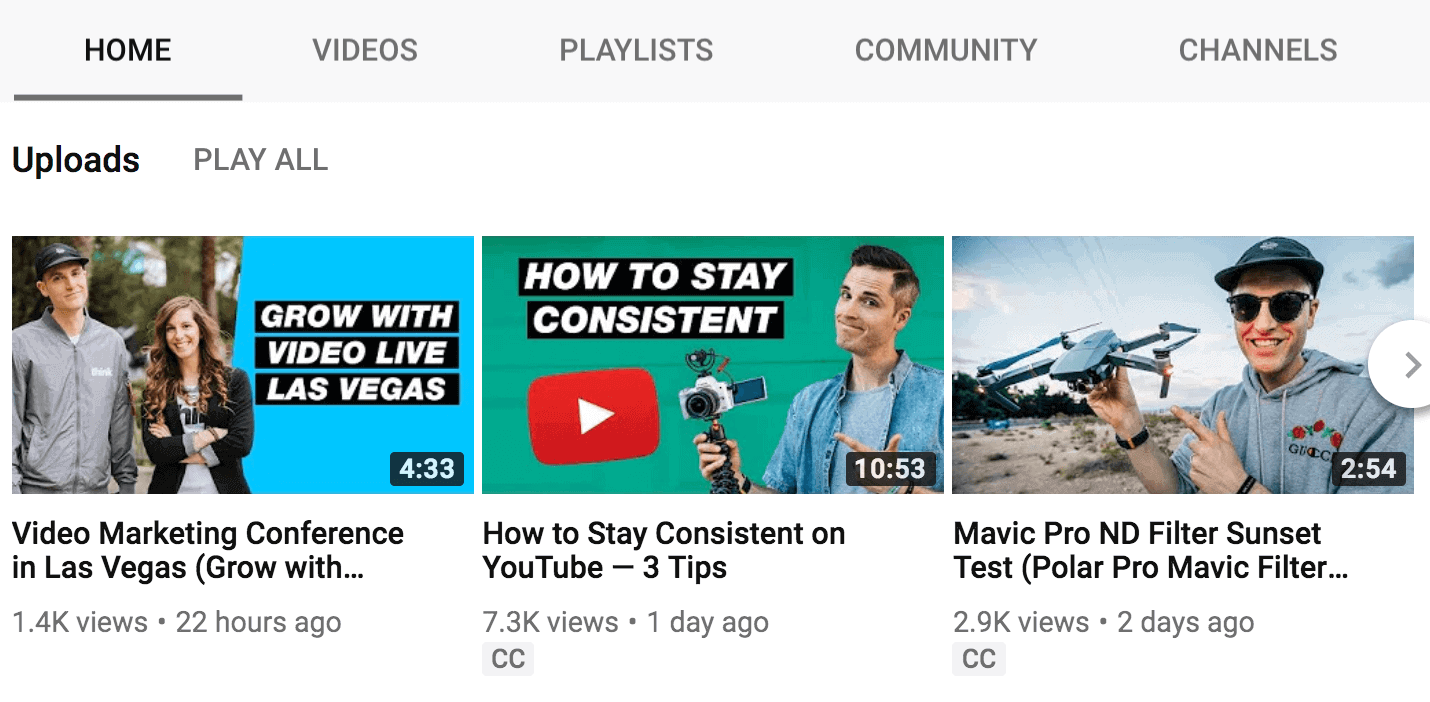Click Play All for uploads
The width and height of the screenshot is (1430, 702).
pos(260,160)
